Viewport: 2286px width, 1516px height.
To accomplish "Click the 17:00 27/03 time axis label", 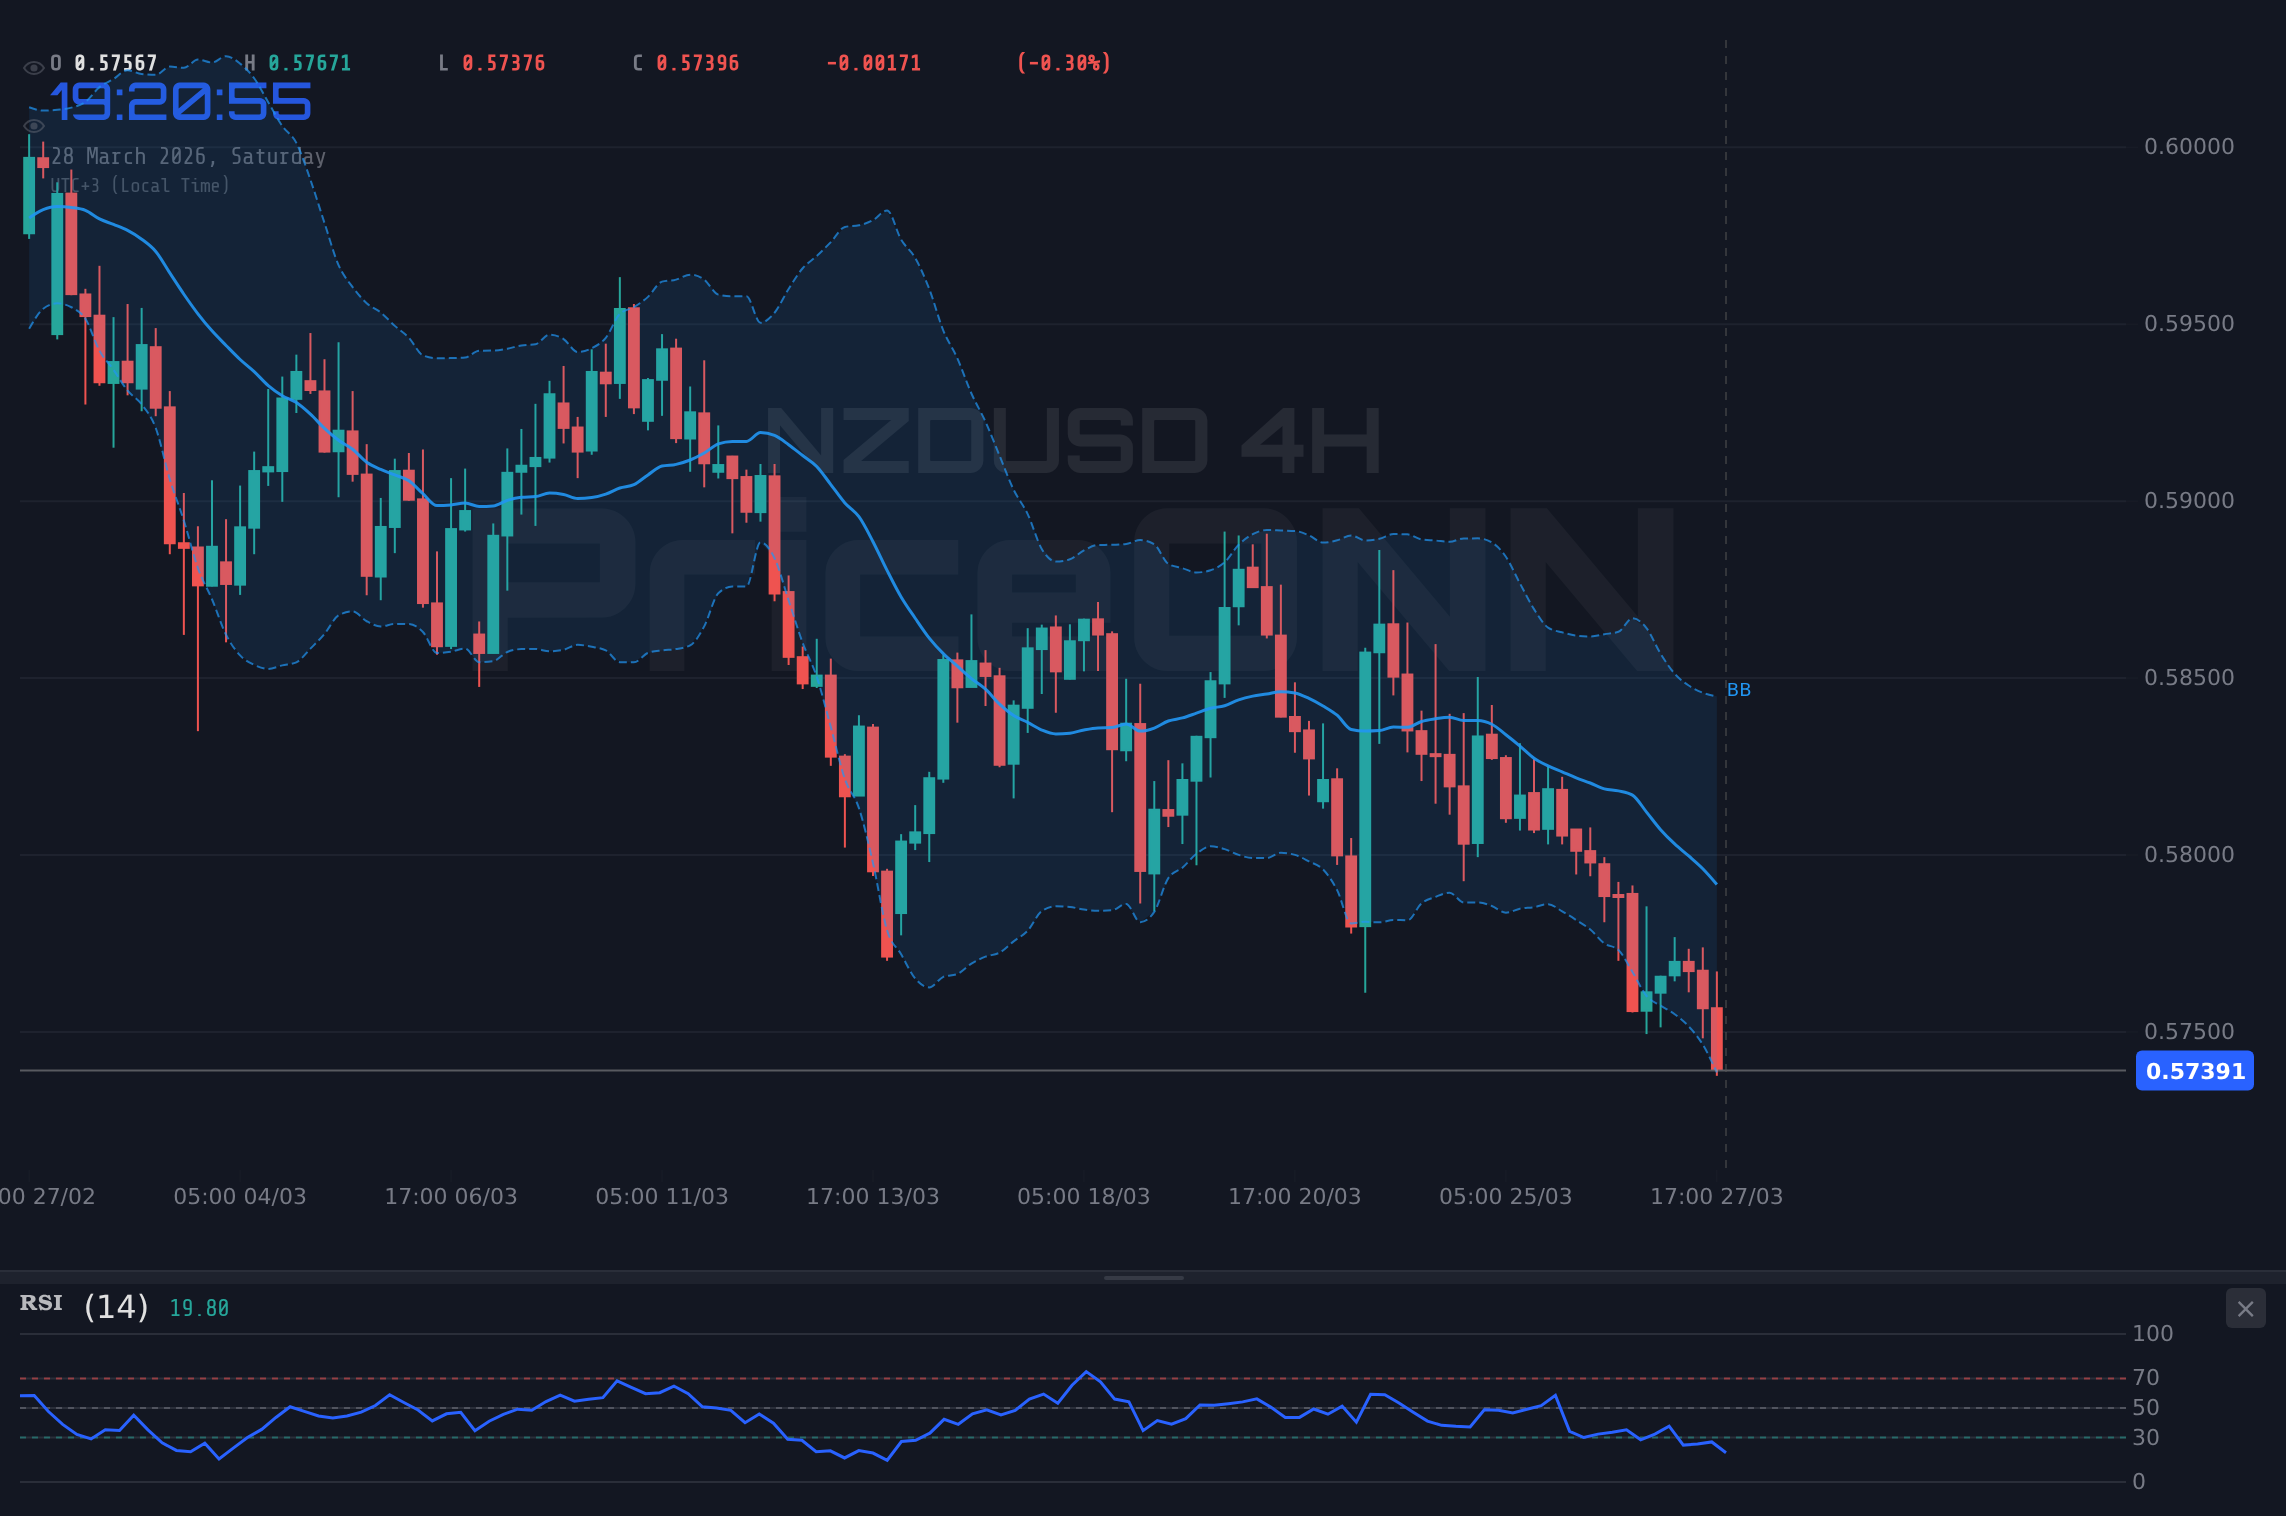I will coord(1718,1196).
